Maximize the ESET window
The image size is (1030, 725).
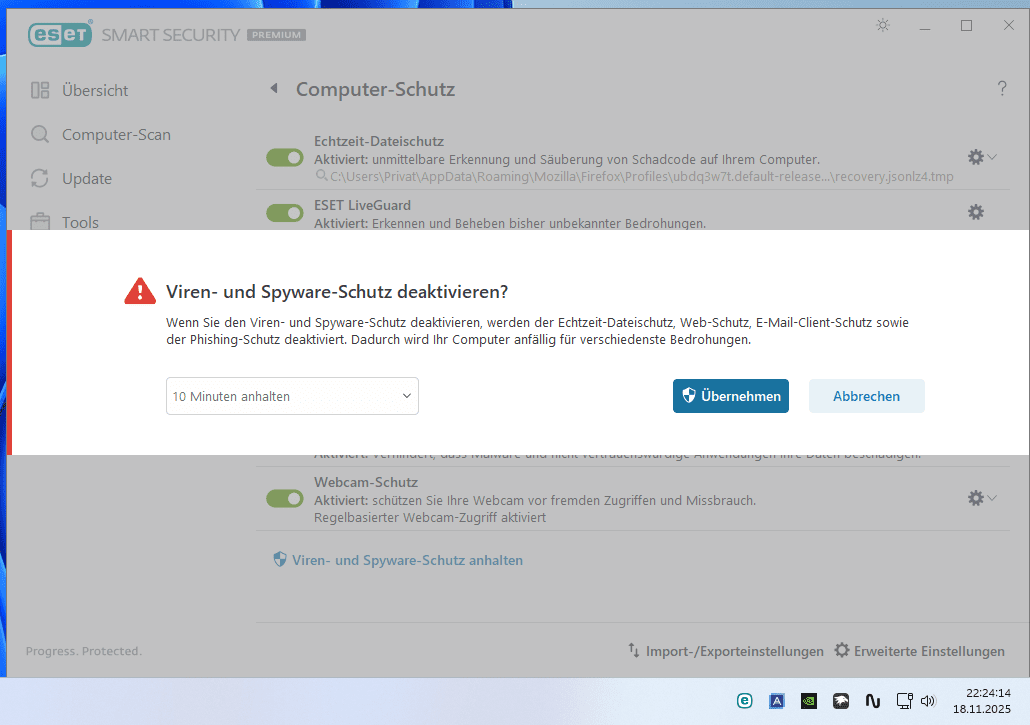click(x=966, y=25)
